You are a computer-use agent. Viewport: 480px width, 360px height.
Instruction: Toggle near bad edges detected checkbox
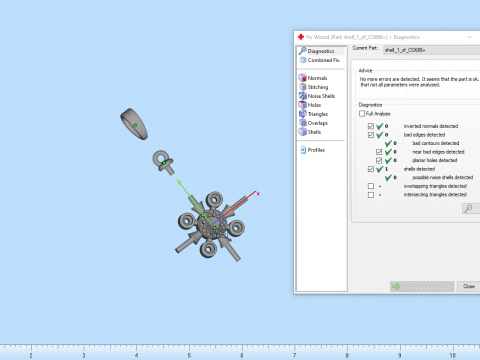(379, 152)
